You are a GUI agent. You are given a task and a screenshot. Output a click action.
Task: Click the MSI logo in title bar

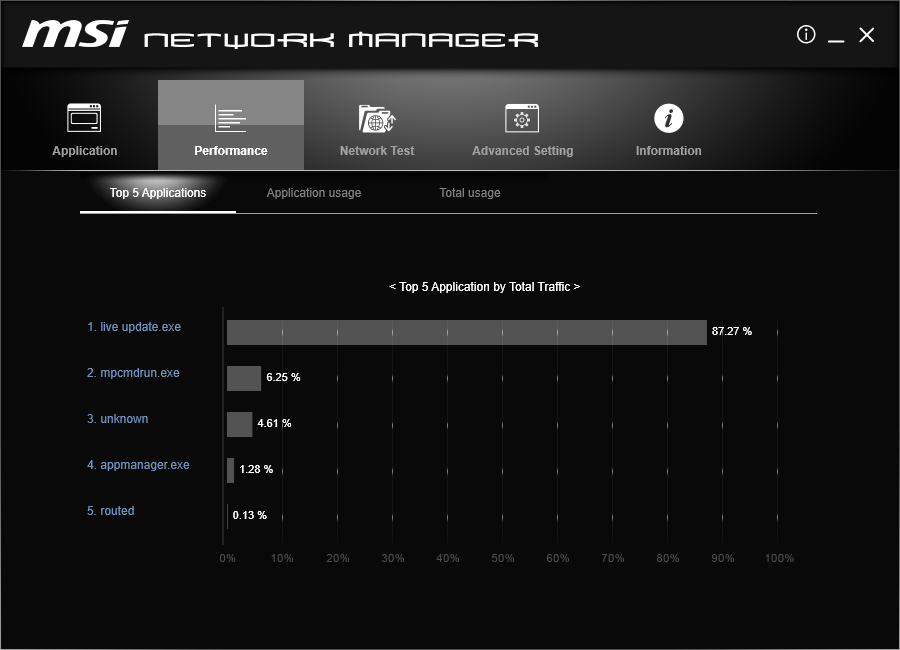click(75, 33)
